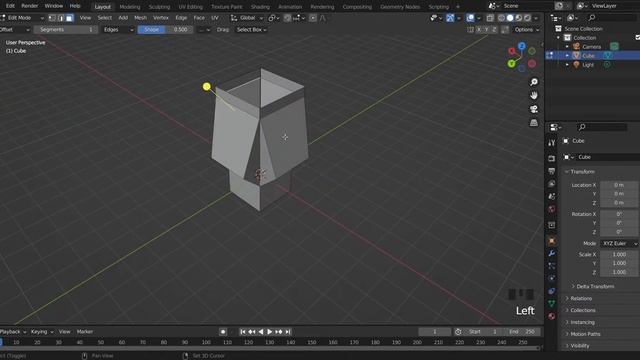Open XYZ Euler rotation mode dropdown
This screenshot has height=360, width=640.
pos(620,243)
